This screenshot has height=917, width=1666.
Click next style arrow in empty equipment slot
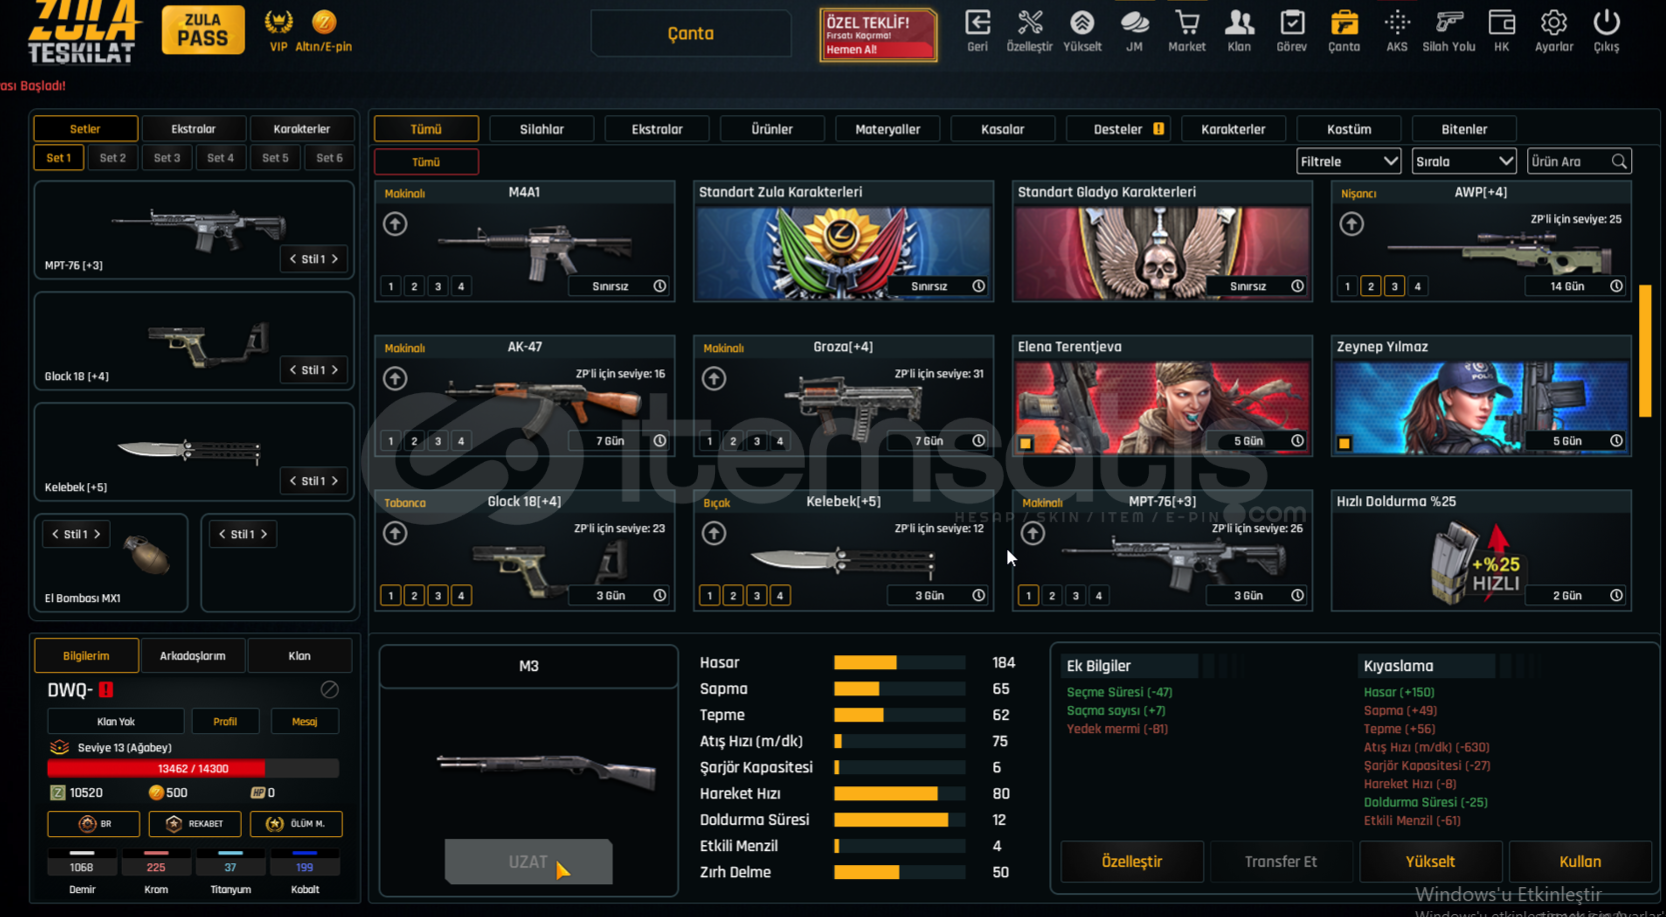[x=264, y=535]
